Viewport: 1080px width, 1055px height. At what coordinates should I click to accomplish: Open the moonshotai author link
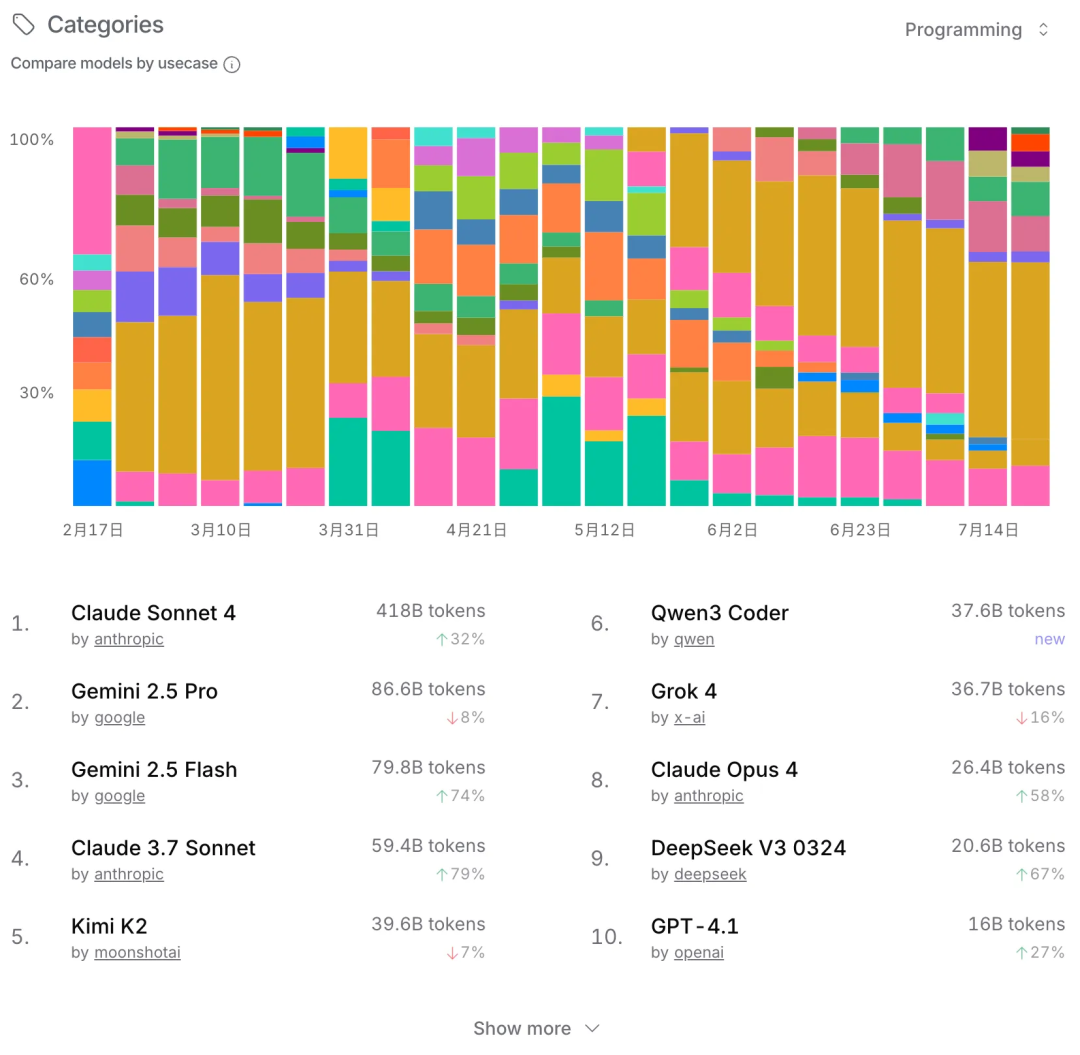(137, 952)
